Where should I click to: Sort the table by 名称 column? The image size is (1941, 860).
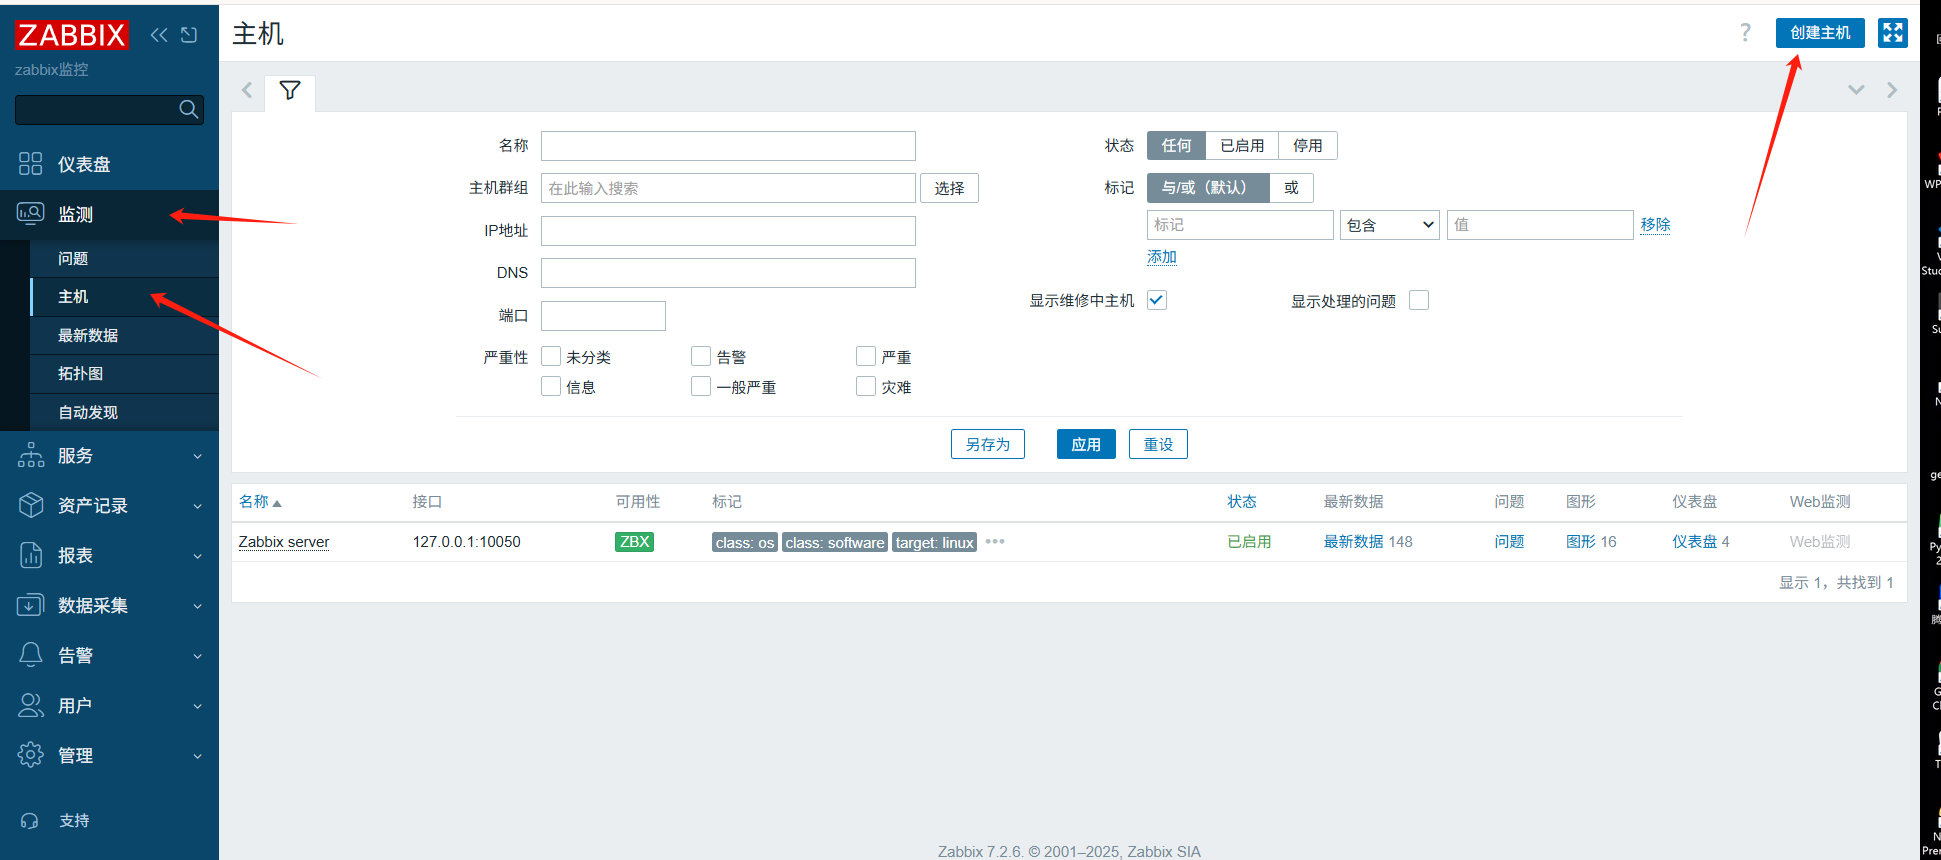pyautogui.click(x=260, y=502)
